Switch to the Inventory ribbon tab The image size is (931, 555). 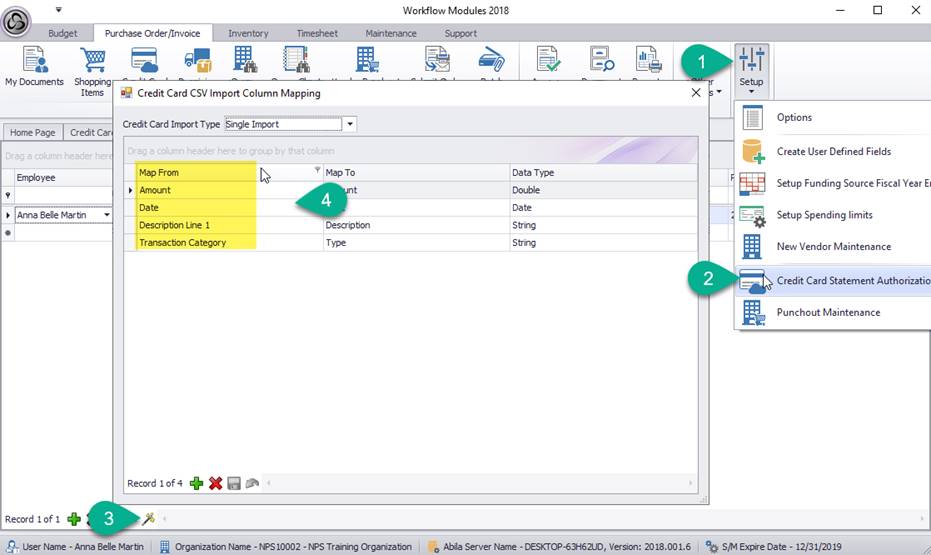248,33
